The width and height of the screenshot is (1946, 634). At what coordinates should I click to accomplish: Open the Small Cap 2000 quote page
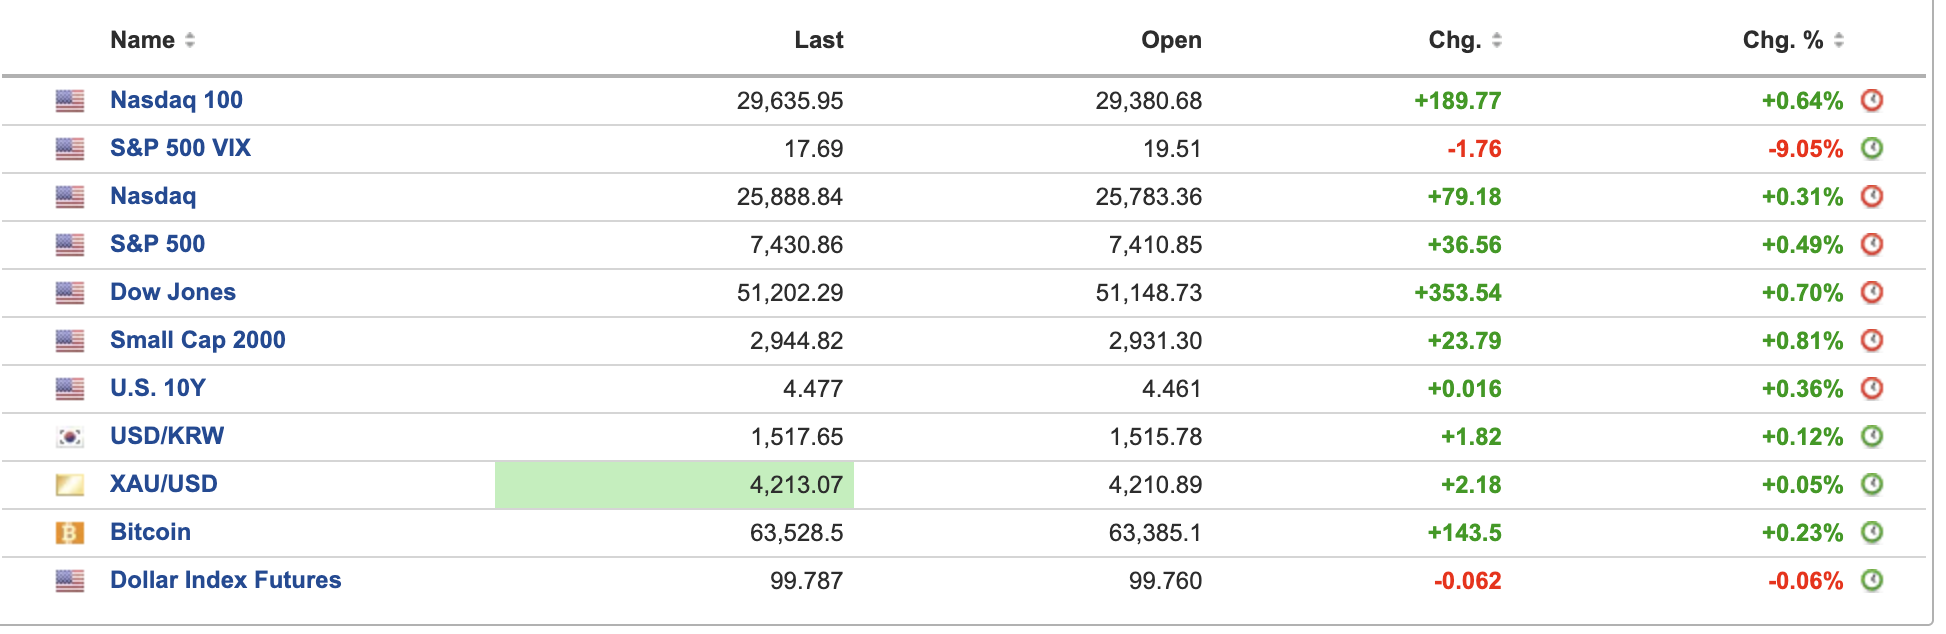[x=198, y=340]
